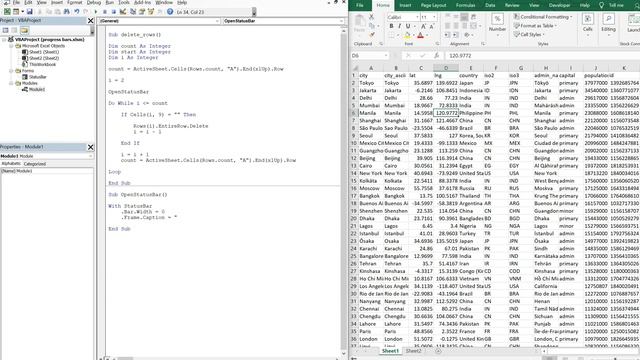Toggle Bold formatting in Excel ribbon
This screenshot has width=640, height=360.
pyautogui.click(x=391, y=26)
